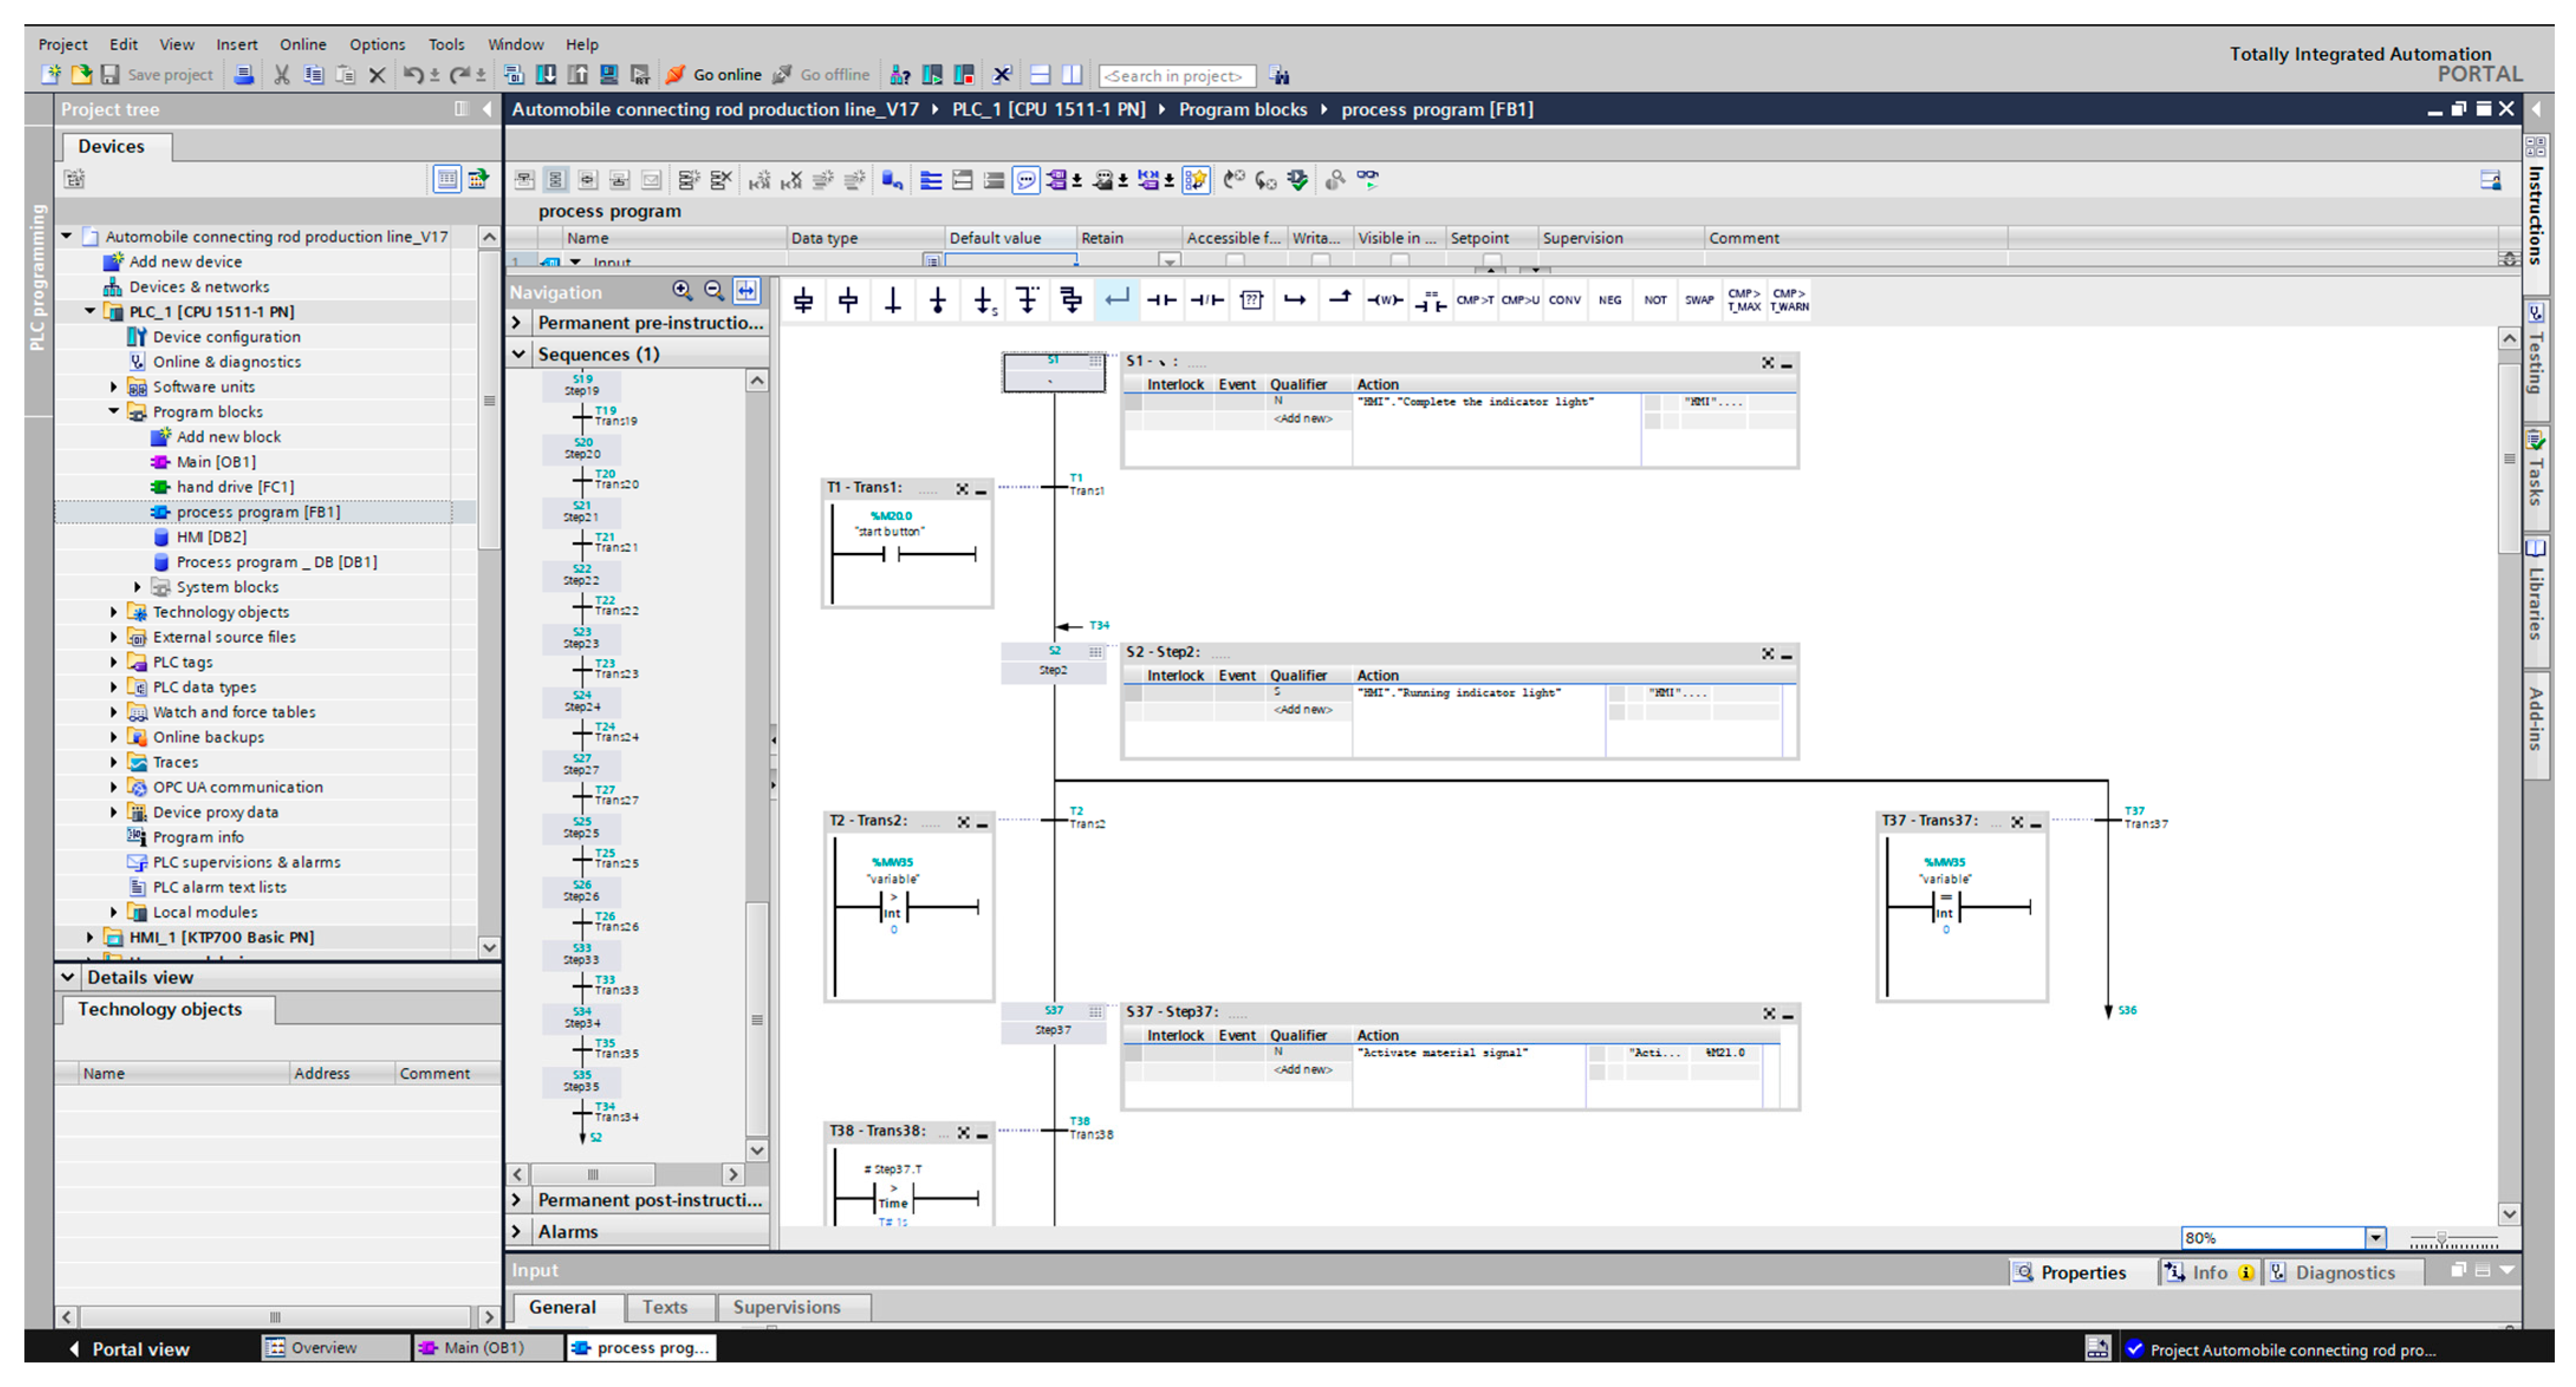Click the NOT instruction icon

point(1655,300)
